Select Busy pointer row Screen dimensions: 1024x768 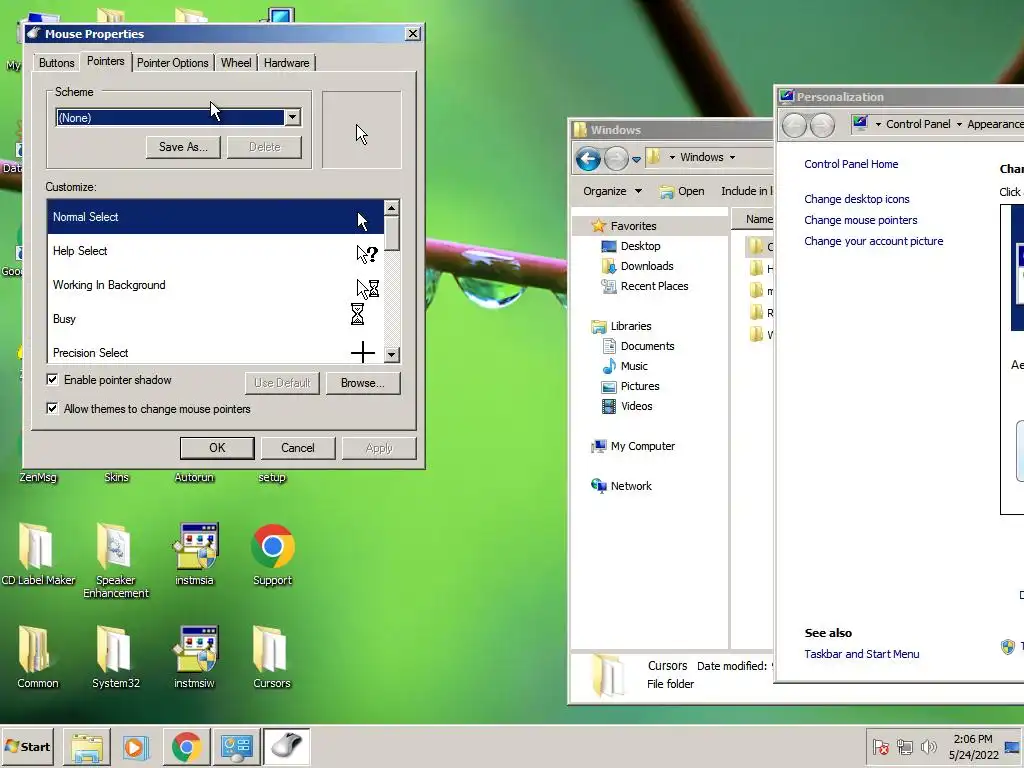(216, 319)
